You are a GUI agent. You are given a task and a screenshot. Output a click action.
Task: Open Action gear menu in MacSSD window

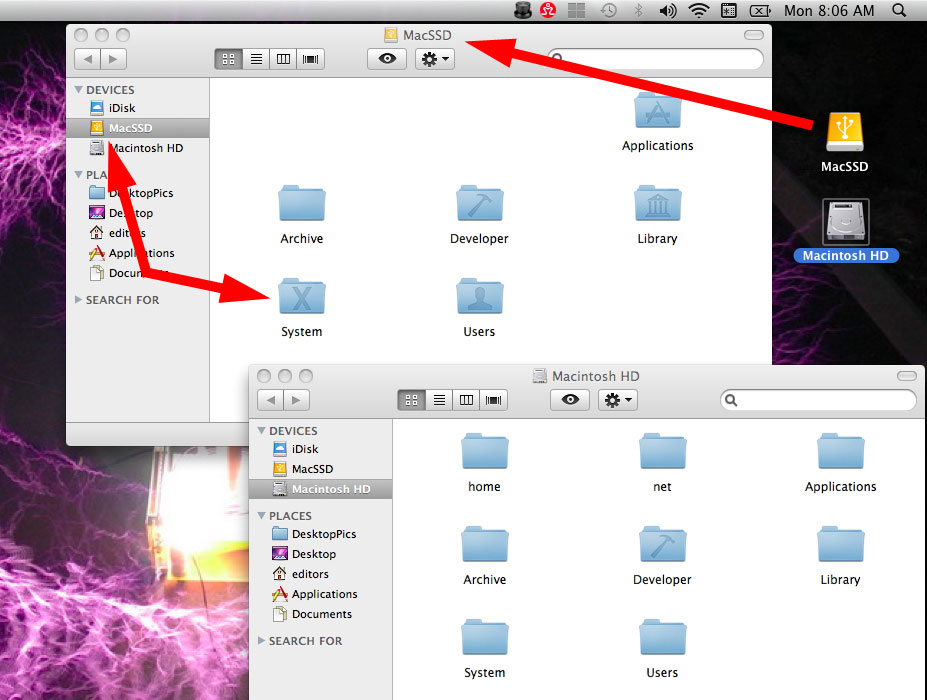pyautogui.click(x=435, y=59)
